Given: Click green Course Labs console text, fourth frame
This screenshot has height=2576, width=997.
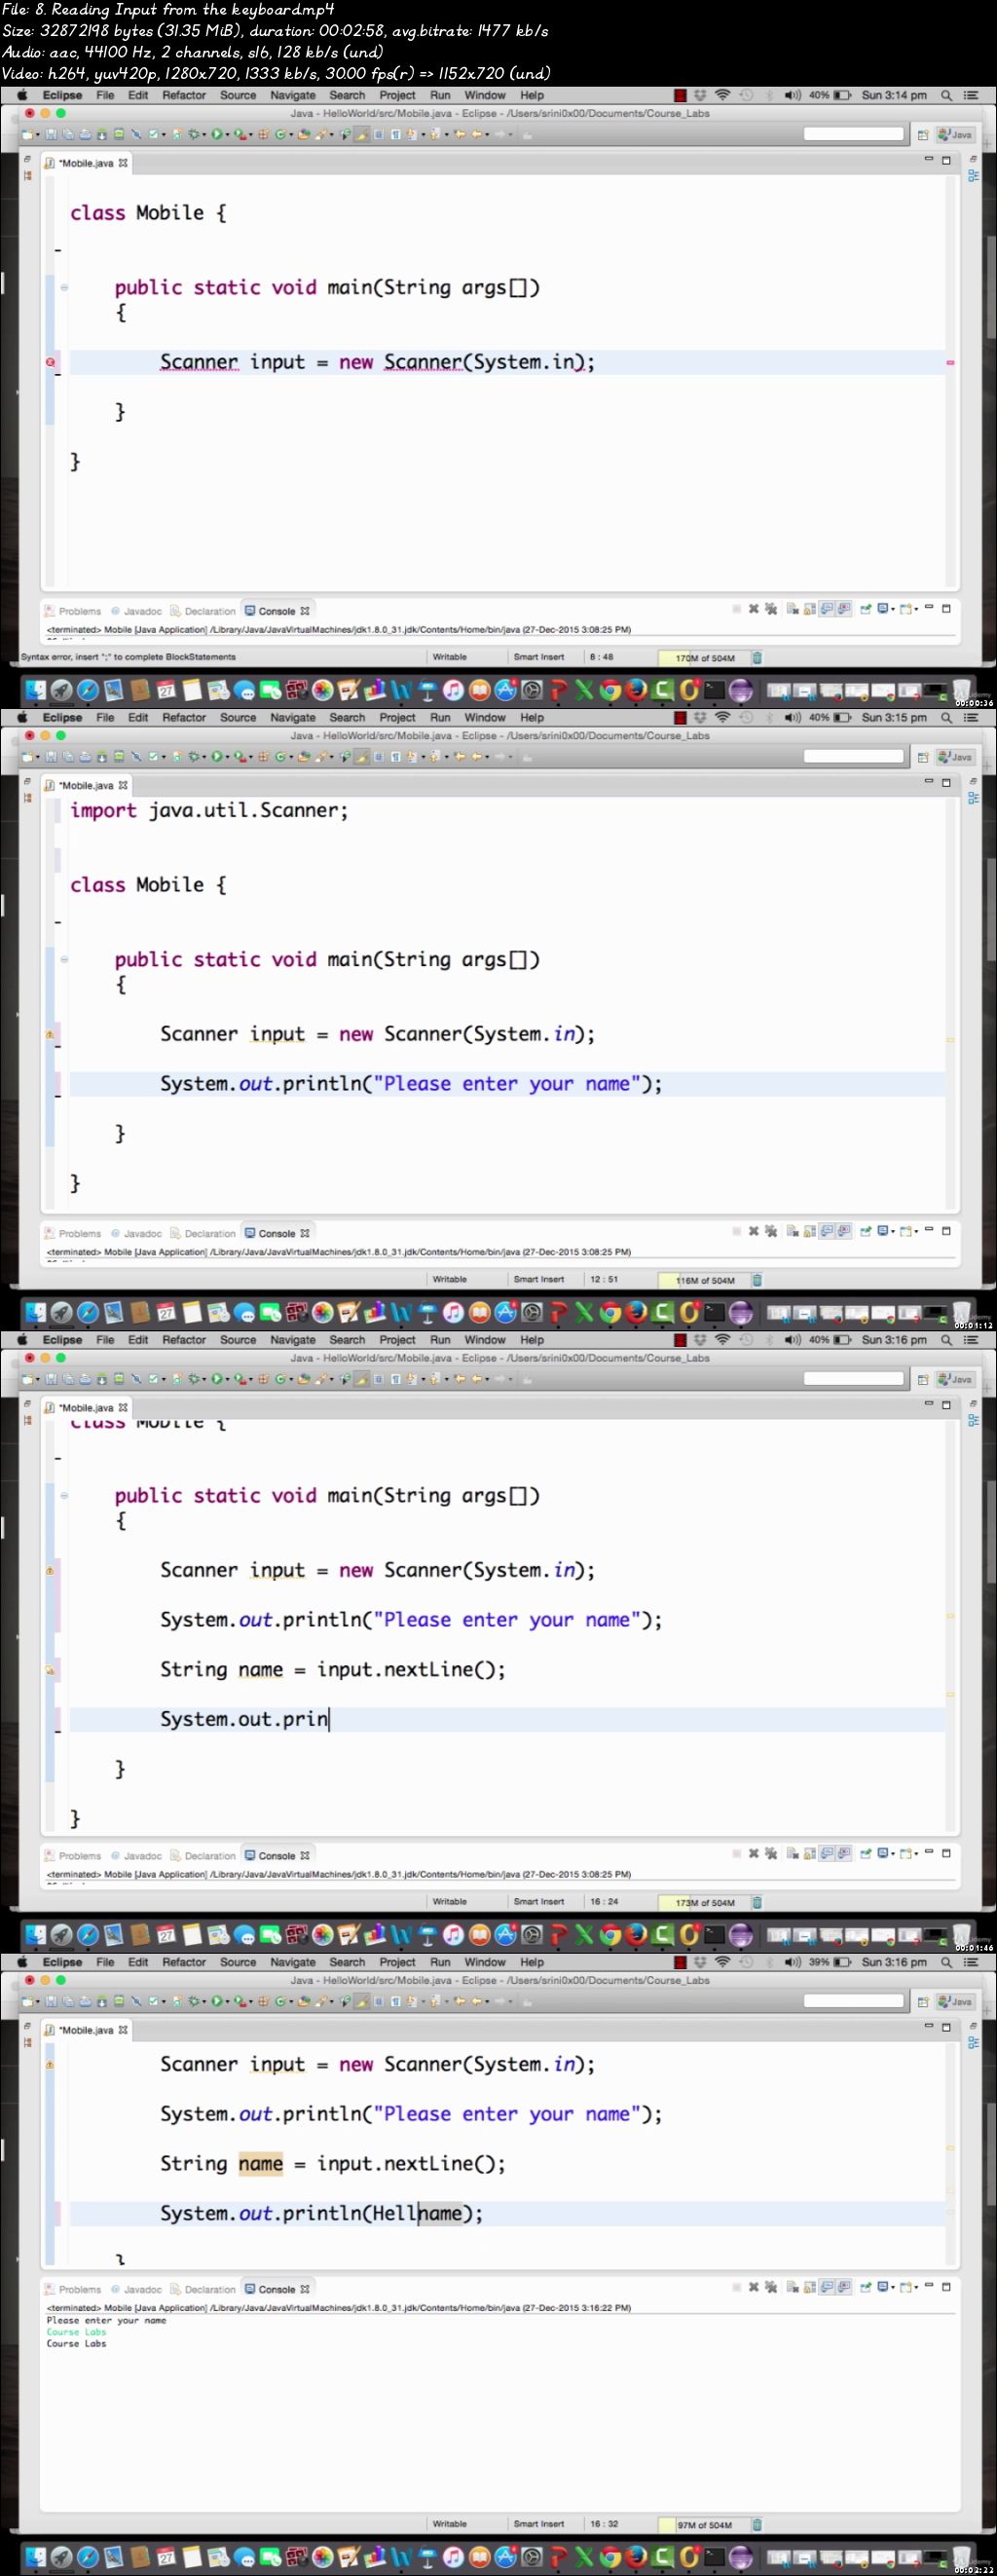Looking at the screenshot, I should pyautogui.click(x=76, y=2331).
